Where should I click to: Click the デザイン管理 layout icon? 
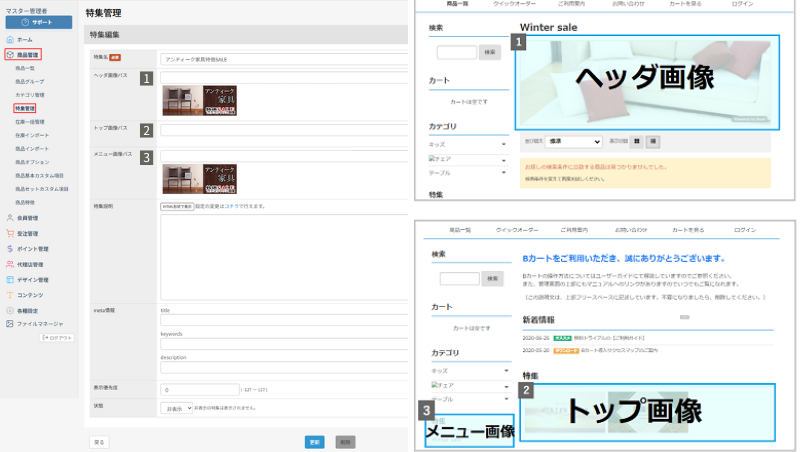coord(9,279)
